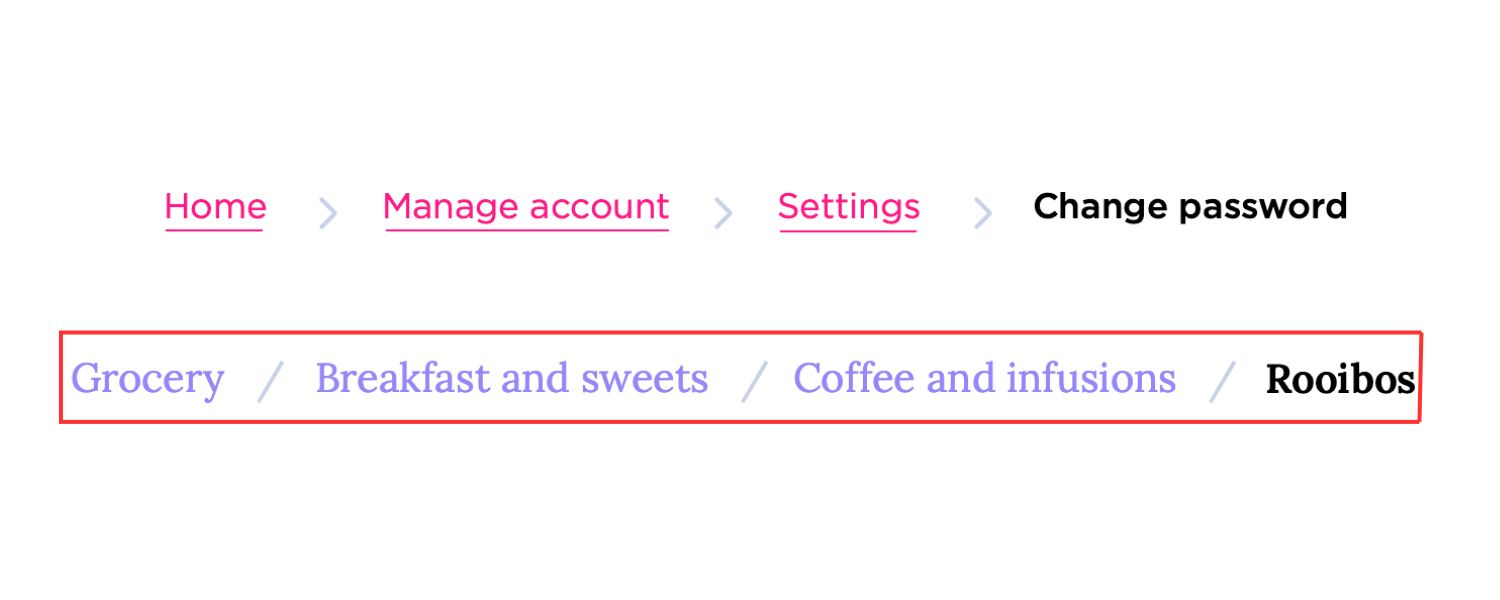Open the Home page
Screen dimensions: 1500x600
tap(214, 207)
